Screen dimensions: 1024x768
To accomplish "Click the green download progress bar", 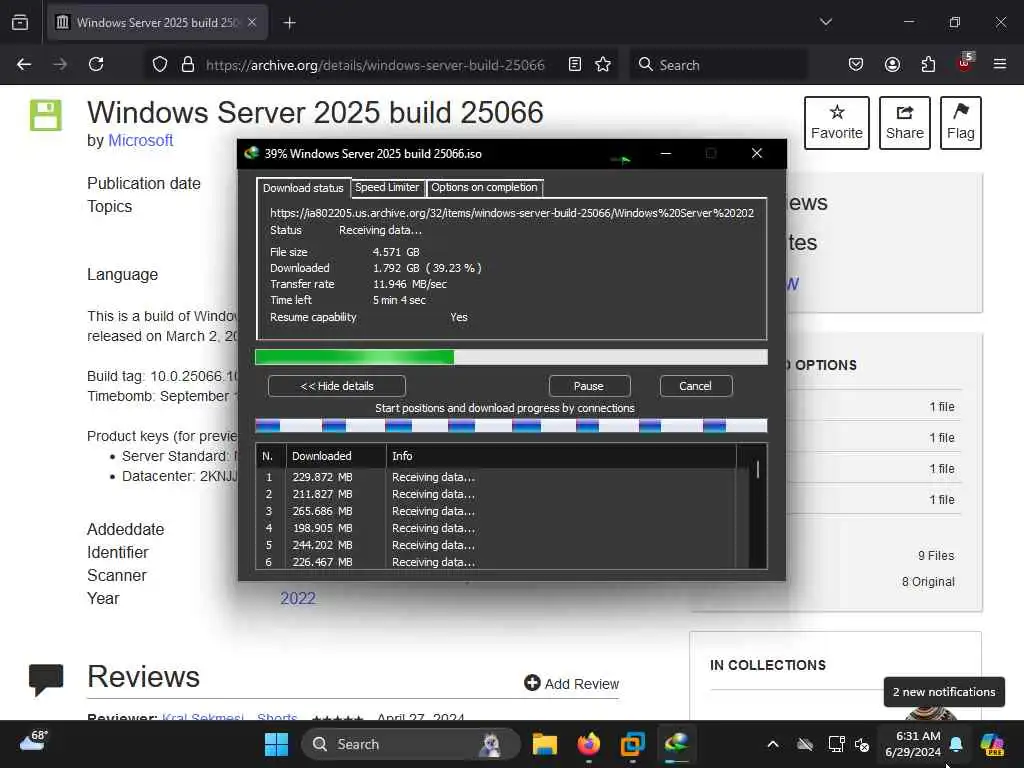I will click(x=511, y=357).
